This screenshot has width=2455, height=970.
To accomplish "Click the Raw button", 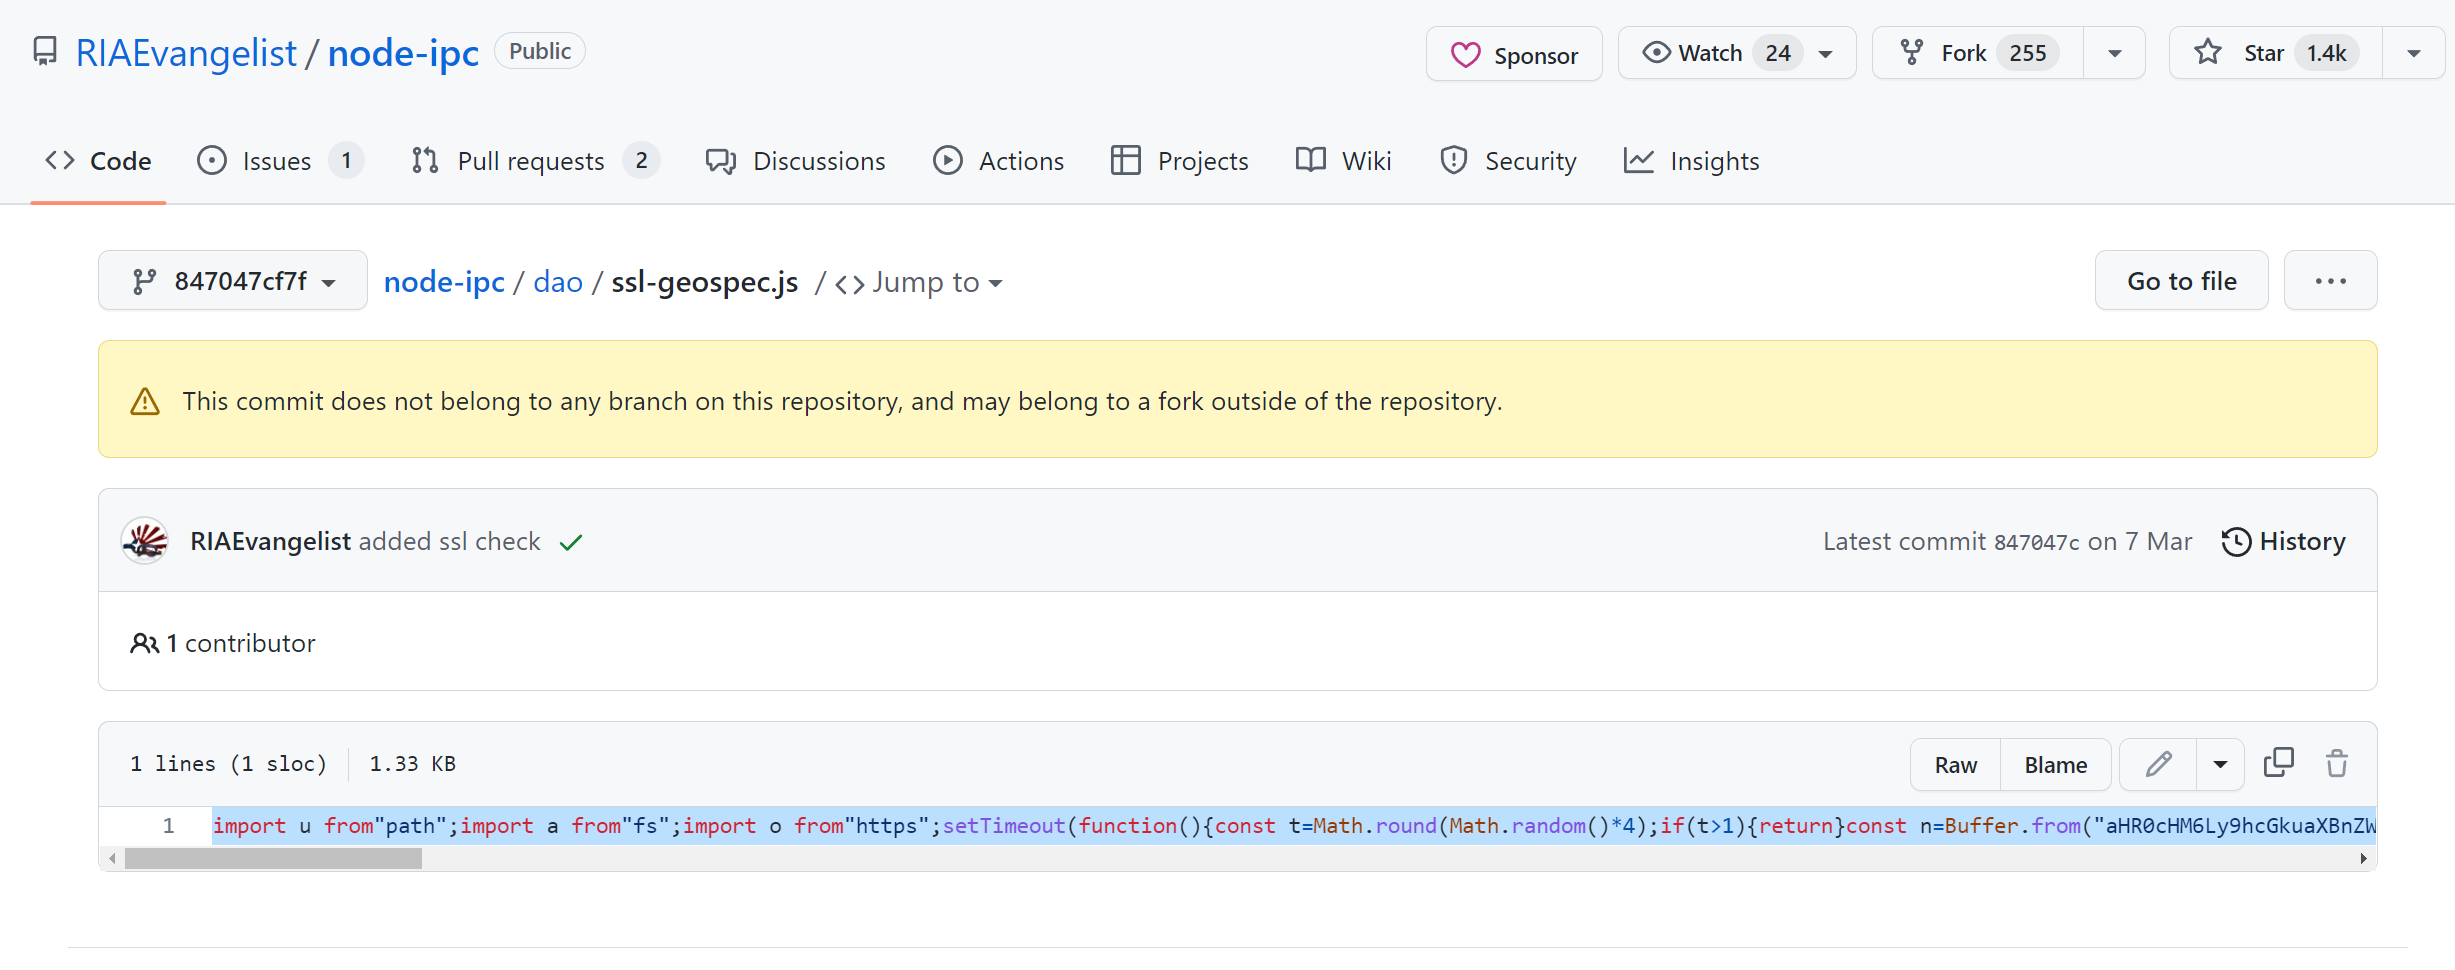I will pyautogui.click(x=1955, y=765).
